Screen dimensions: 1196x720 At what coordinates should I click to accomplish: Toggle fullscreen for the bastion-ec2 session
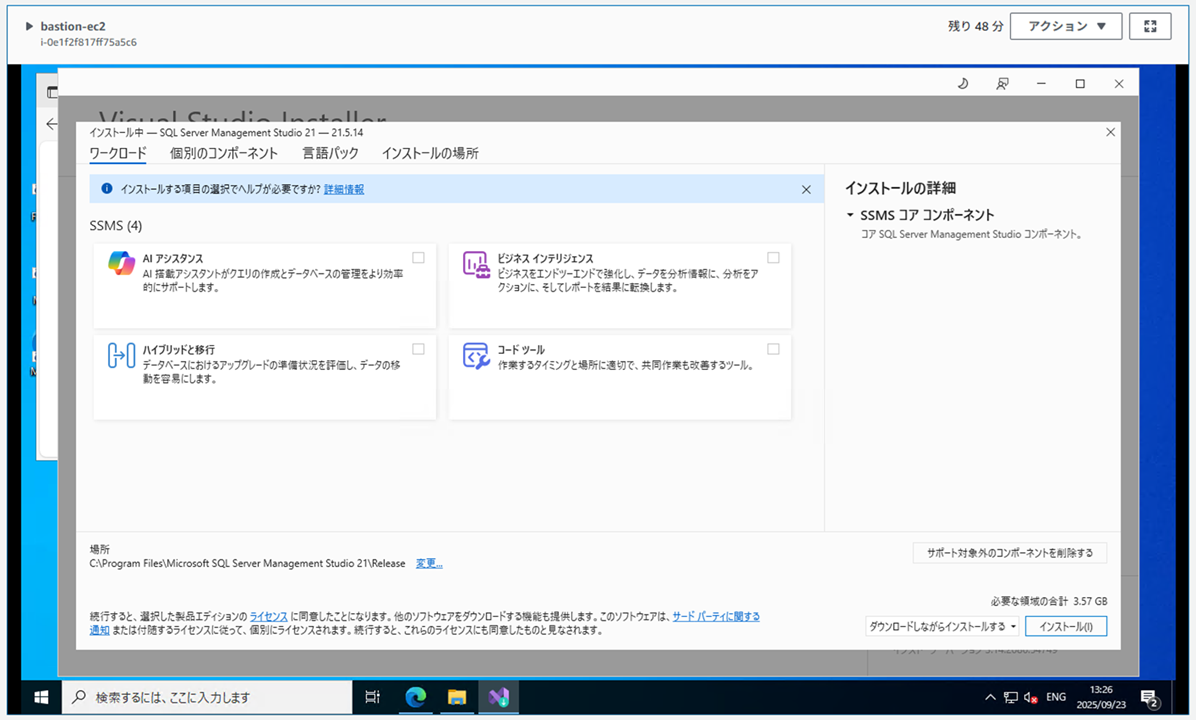1150,26
